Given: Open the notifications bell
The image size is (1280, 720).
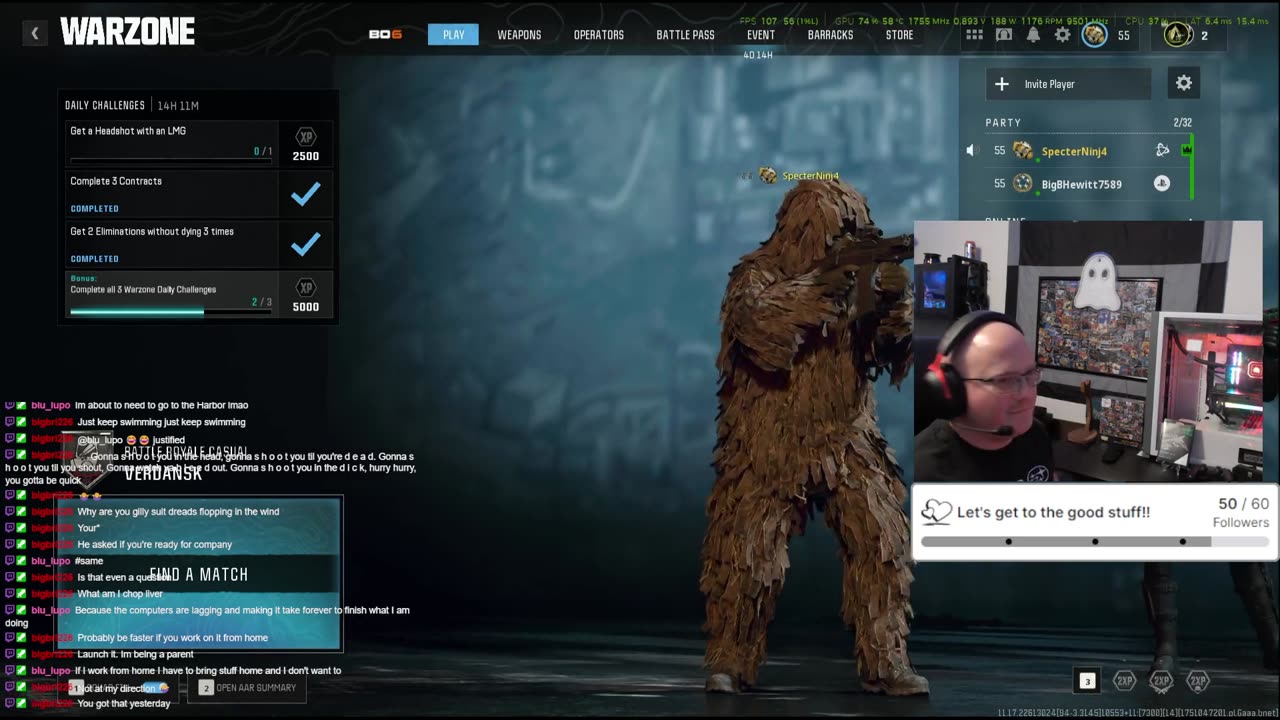Looking at the screenshot, I should 1033,35.
